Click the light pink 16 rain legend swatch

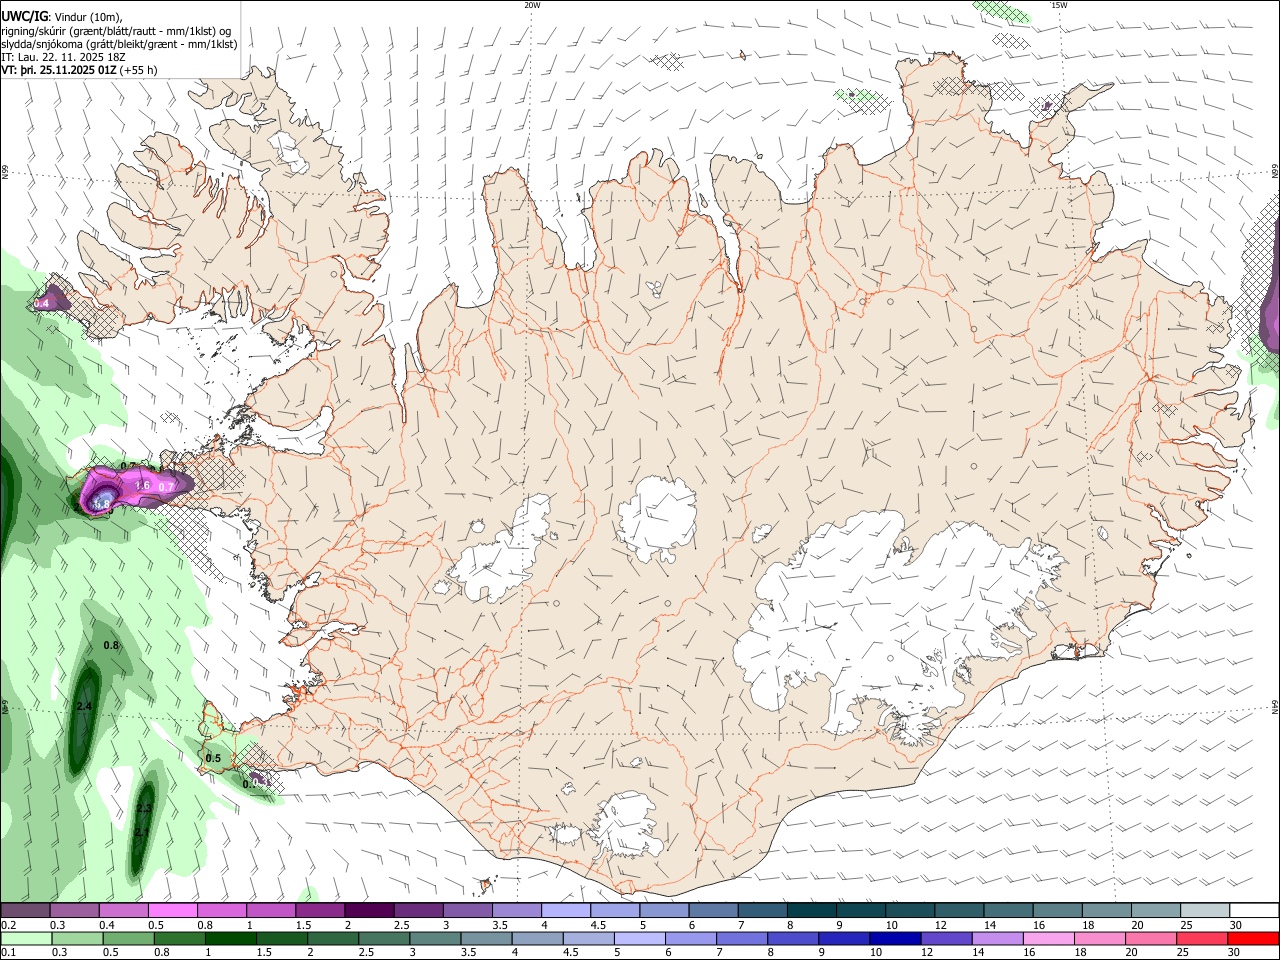[x=1049, y=938]
